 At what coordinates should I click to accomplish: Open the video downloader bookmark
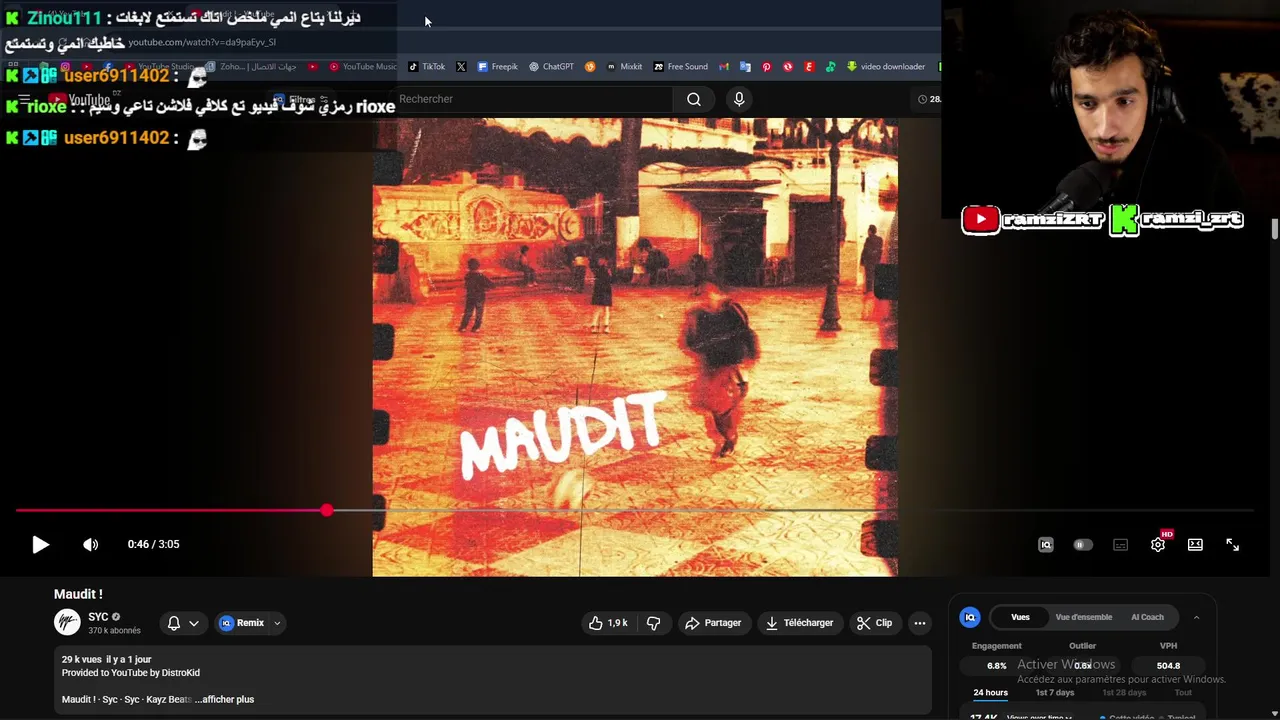pos(886,67)
